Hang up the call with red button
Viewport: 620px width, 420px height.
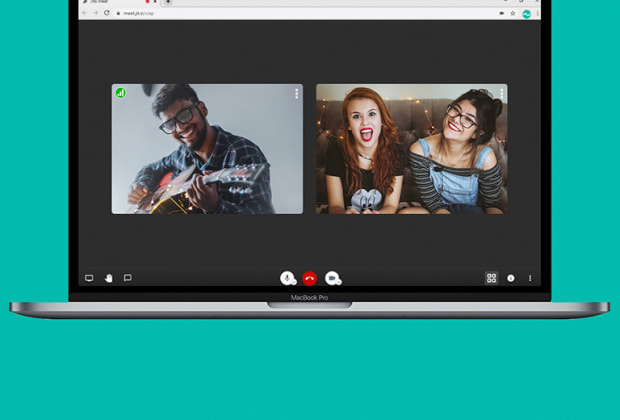[x=310, y=278]
